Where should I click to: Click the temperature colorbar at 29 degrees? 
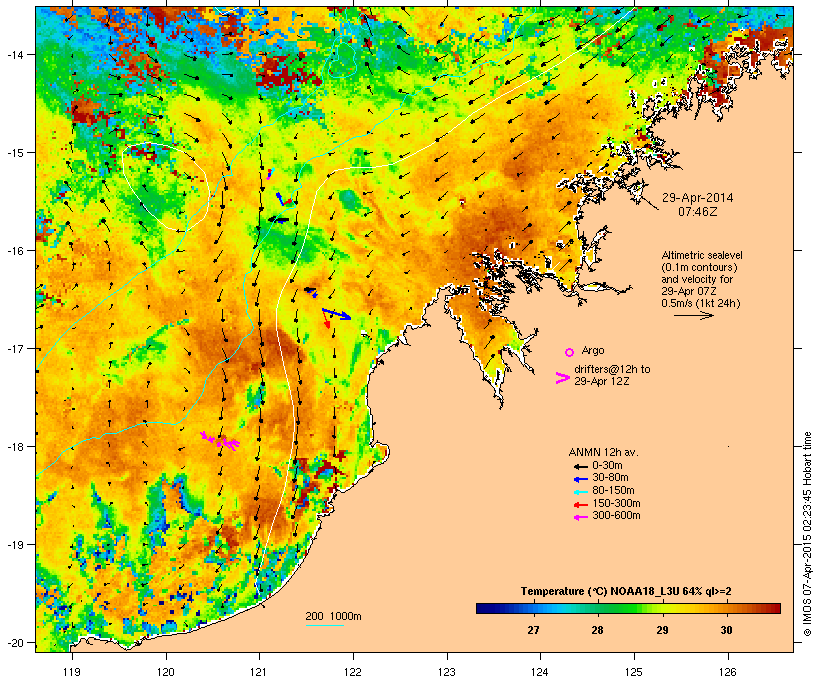[x=662, y=608]
